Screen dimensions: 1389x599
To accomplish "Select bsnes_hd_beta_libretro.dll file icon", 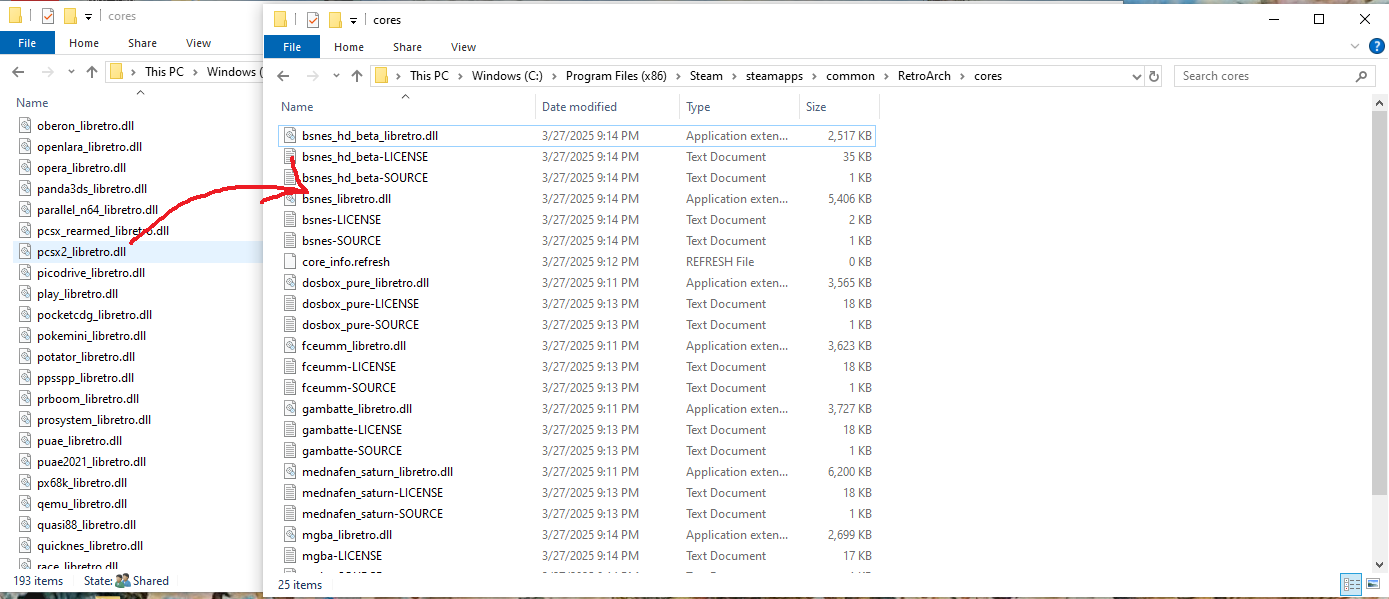I will pyautogui.click(x=290, y=136).
